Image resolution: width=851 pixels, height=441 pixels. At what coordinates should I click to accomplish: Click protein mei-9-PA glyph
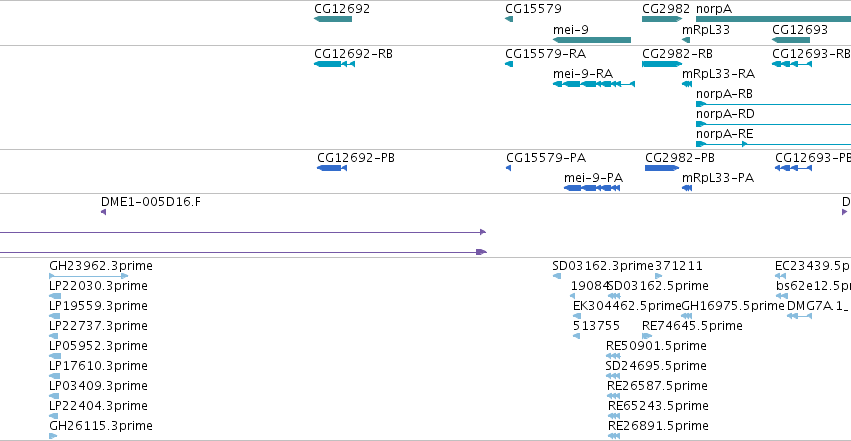tap(592, 188)
